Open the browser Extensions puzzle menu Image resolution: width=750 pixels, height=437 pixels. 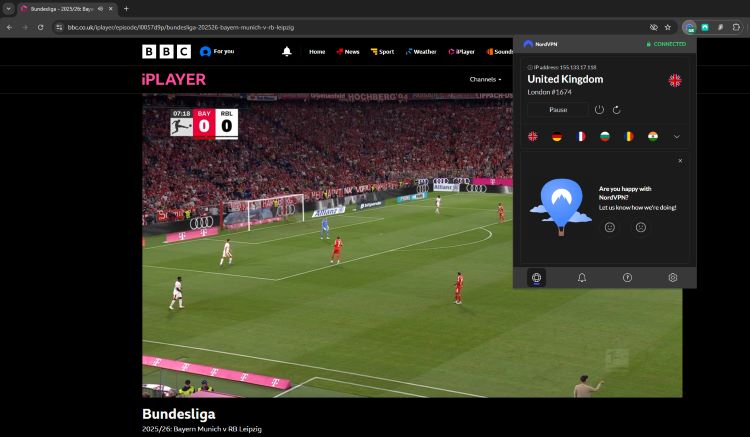click(736, 28)
